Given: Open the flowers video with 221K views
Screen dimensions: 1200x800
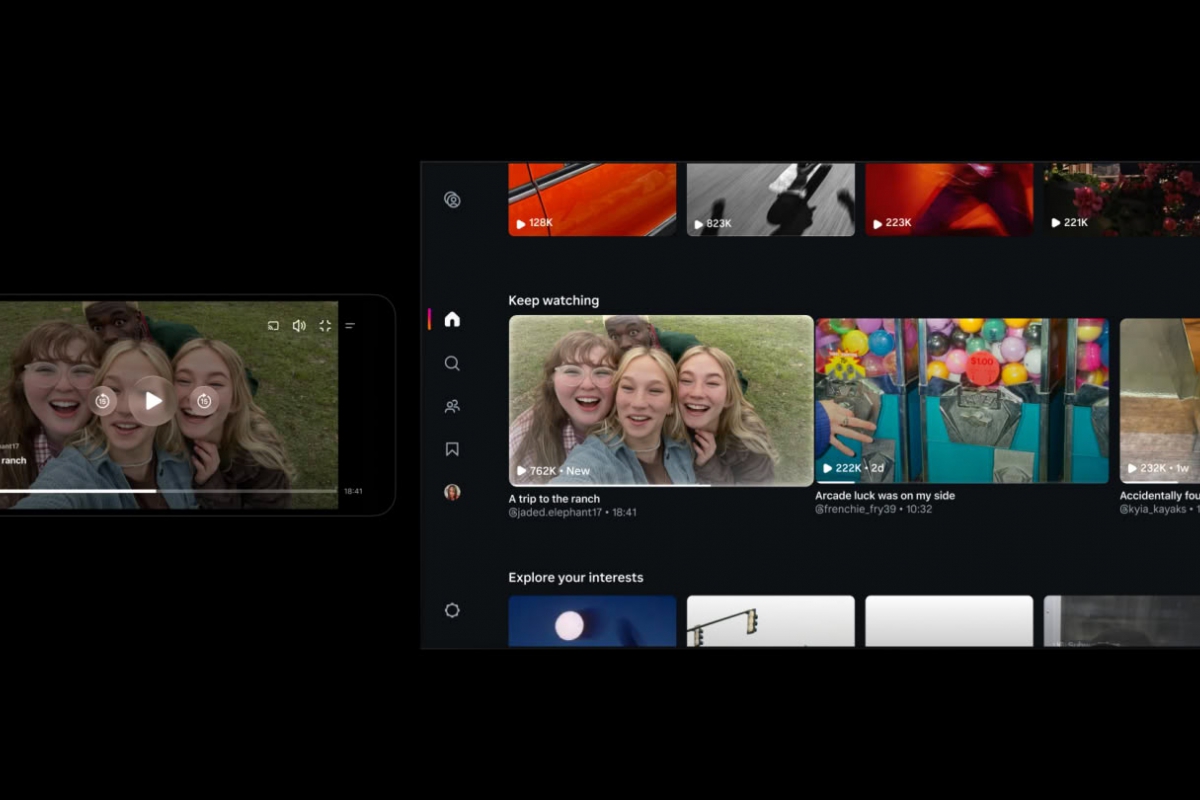Looking at the screenshot, I should 1122,199.
